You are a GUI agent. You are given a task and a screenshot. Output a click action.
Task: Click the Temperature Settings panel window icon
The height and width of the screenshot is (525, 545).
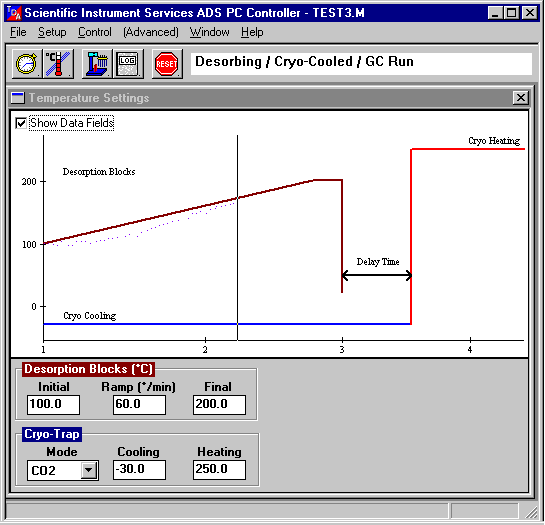click(17, 98)
